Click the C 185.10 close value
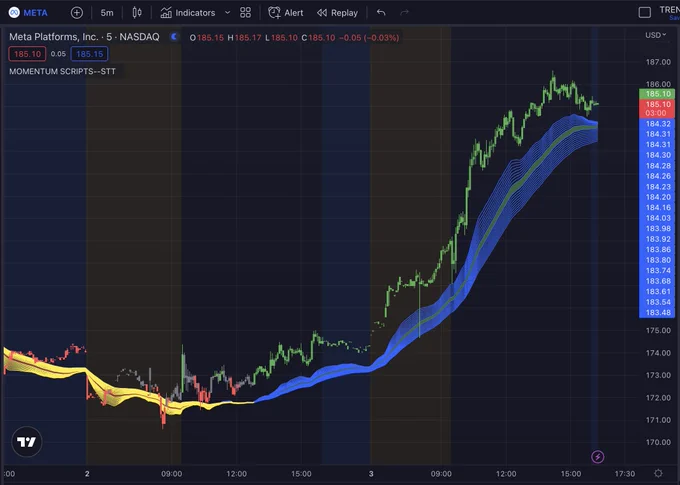This screenshot has height=485, width=680. (318, 38)
